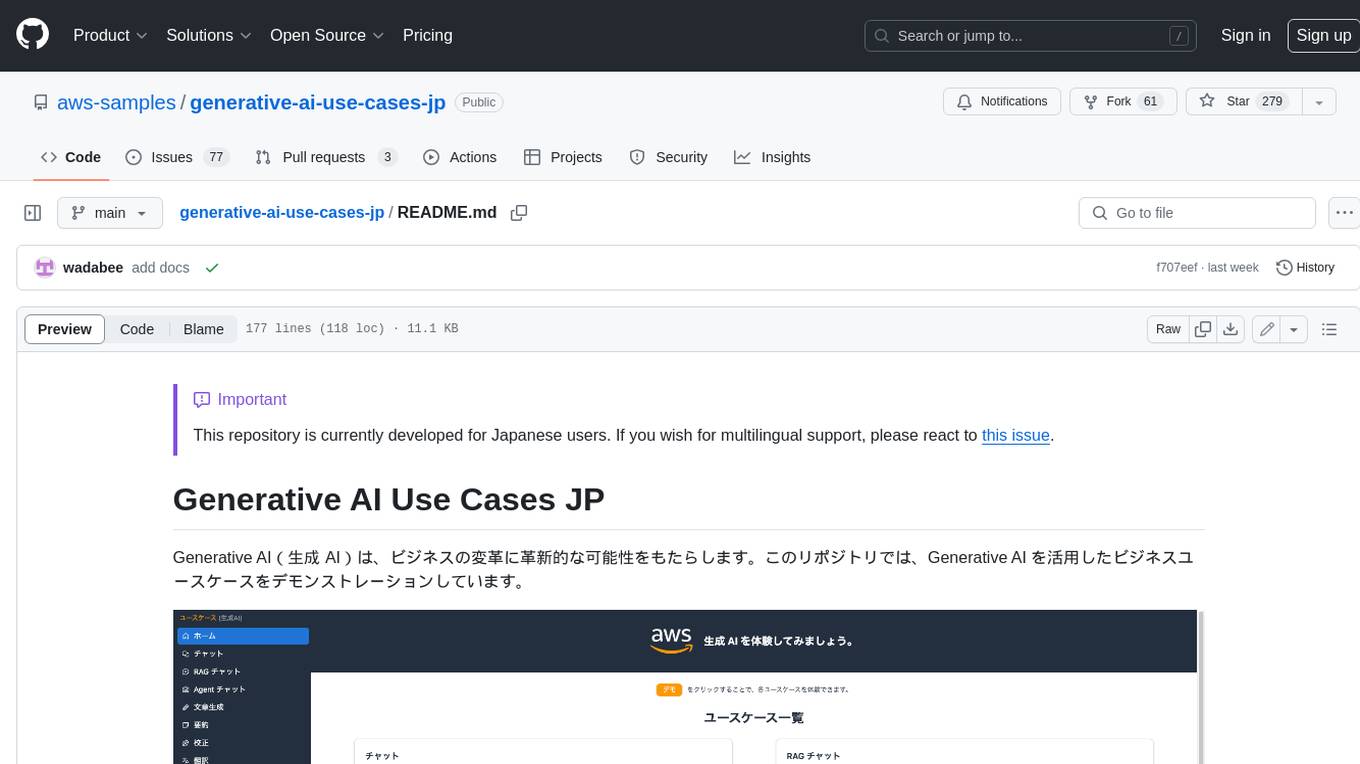
Task: Copy the raw file contents
Action: tap(1203, 329)
